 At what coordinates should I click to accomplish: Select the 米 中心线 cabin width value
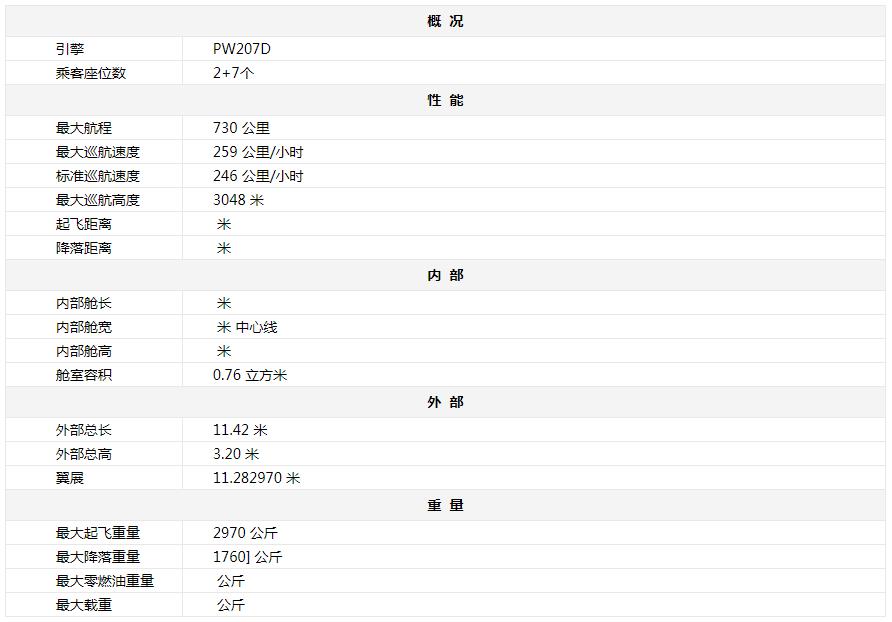point(247,327)
